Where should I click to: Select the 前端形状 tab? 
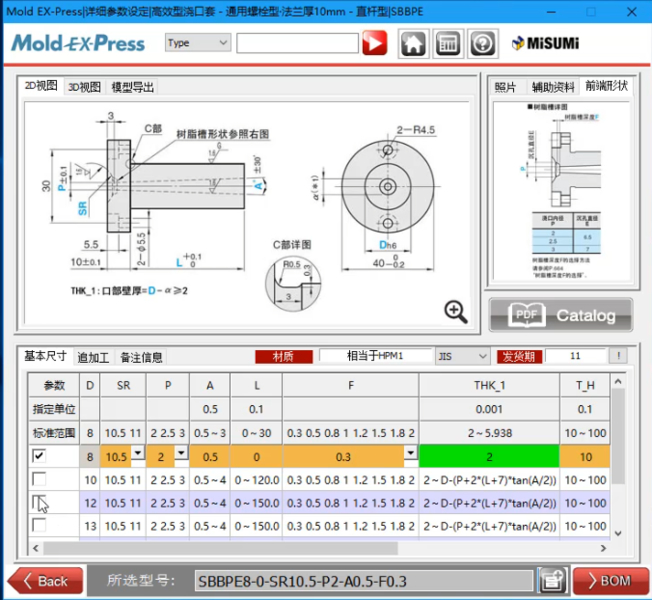coord(606,86)
